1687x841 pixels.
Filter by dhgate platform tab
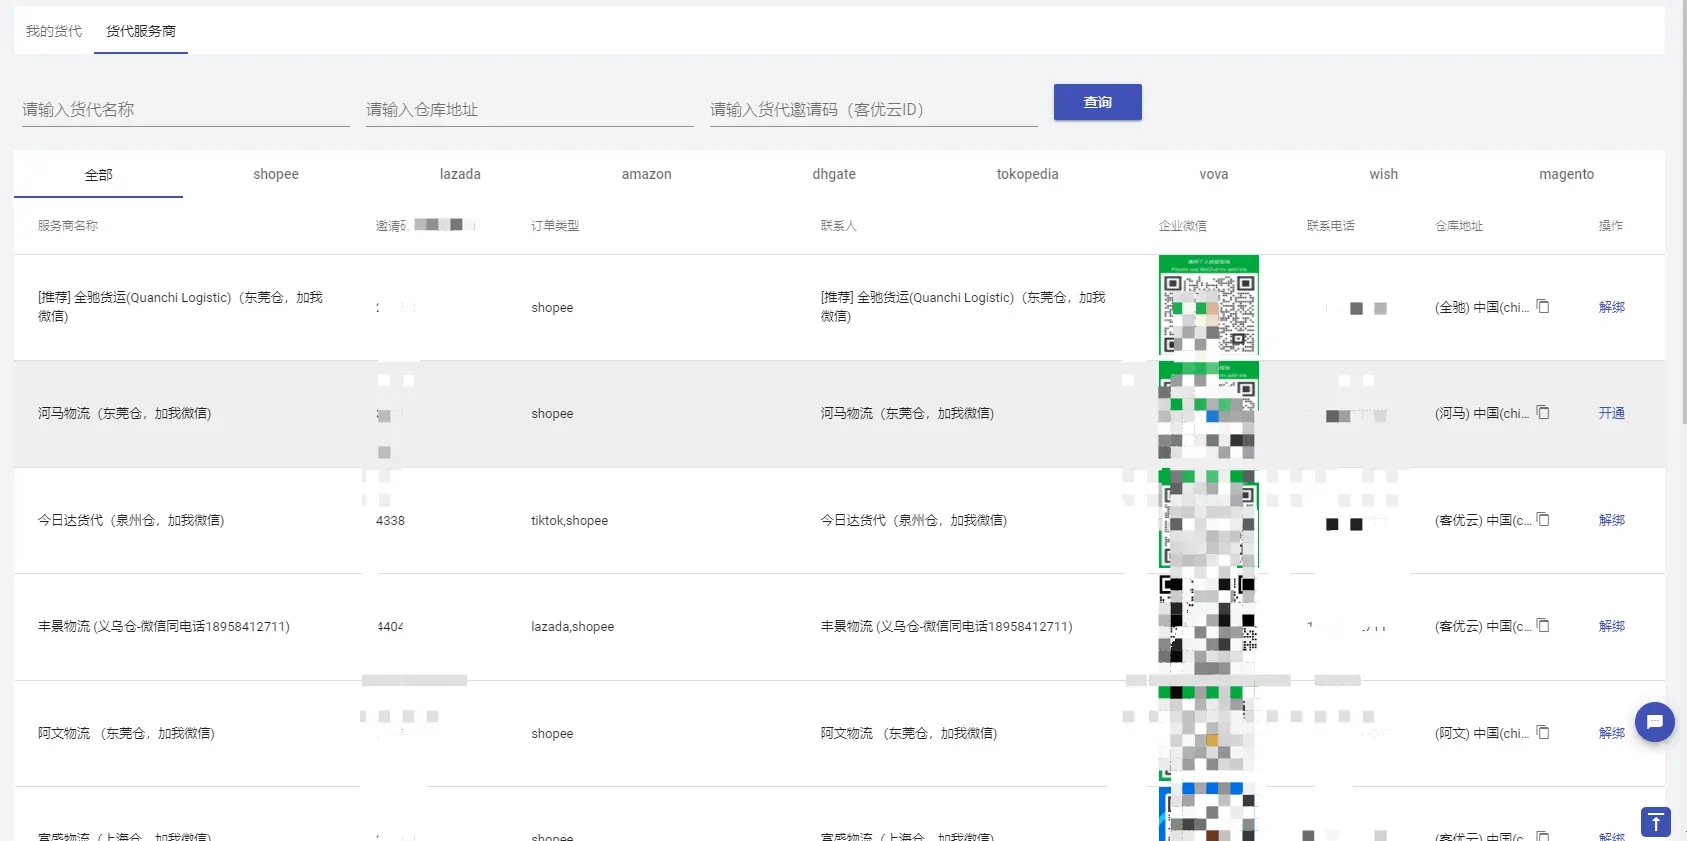(x=834, y=174)
